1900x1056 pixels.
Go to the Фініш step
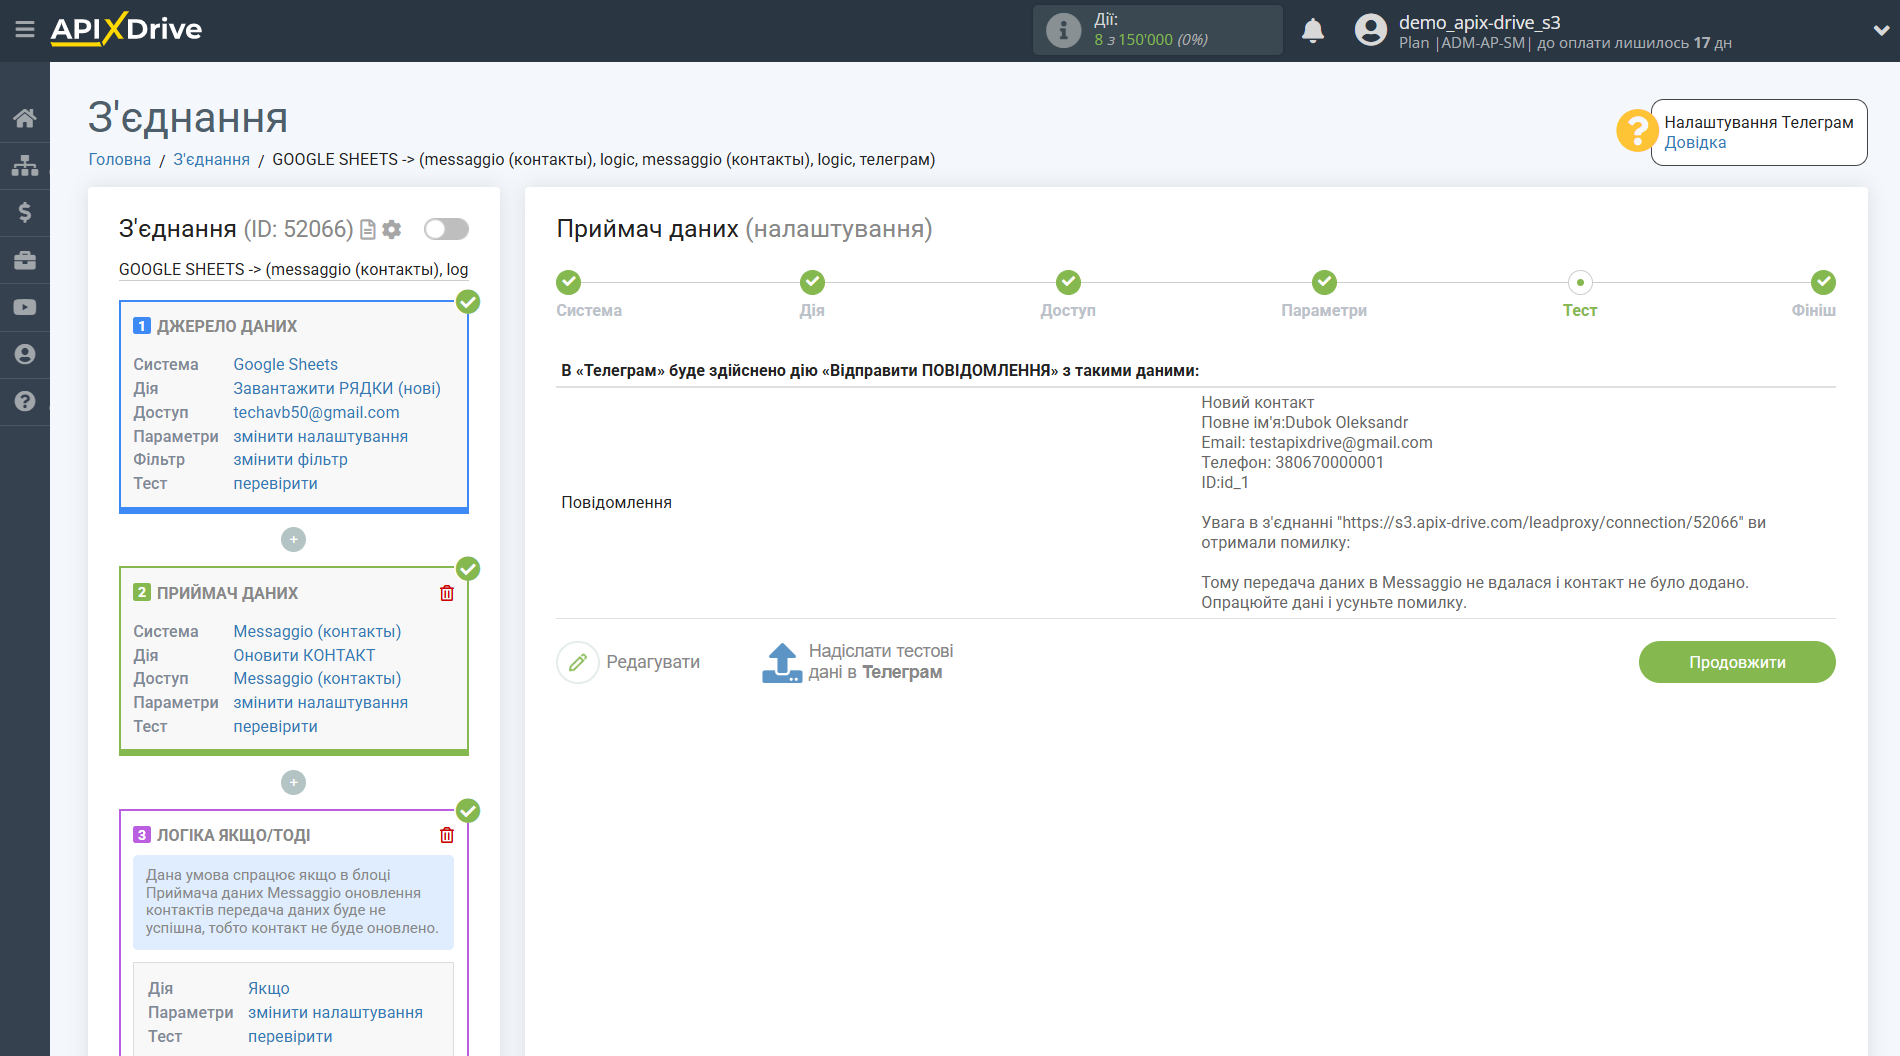1823,283
